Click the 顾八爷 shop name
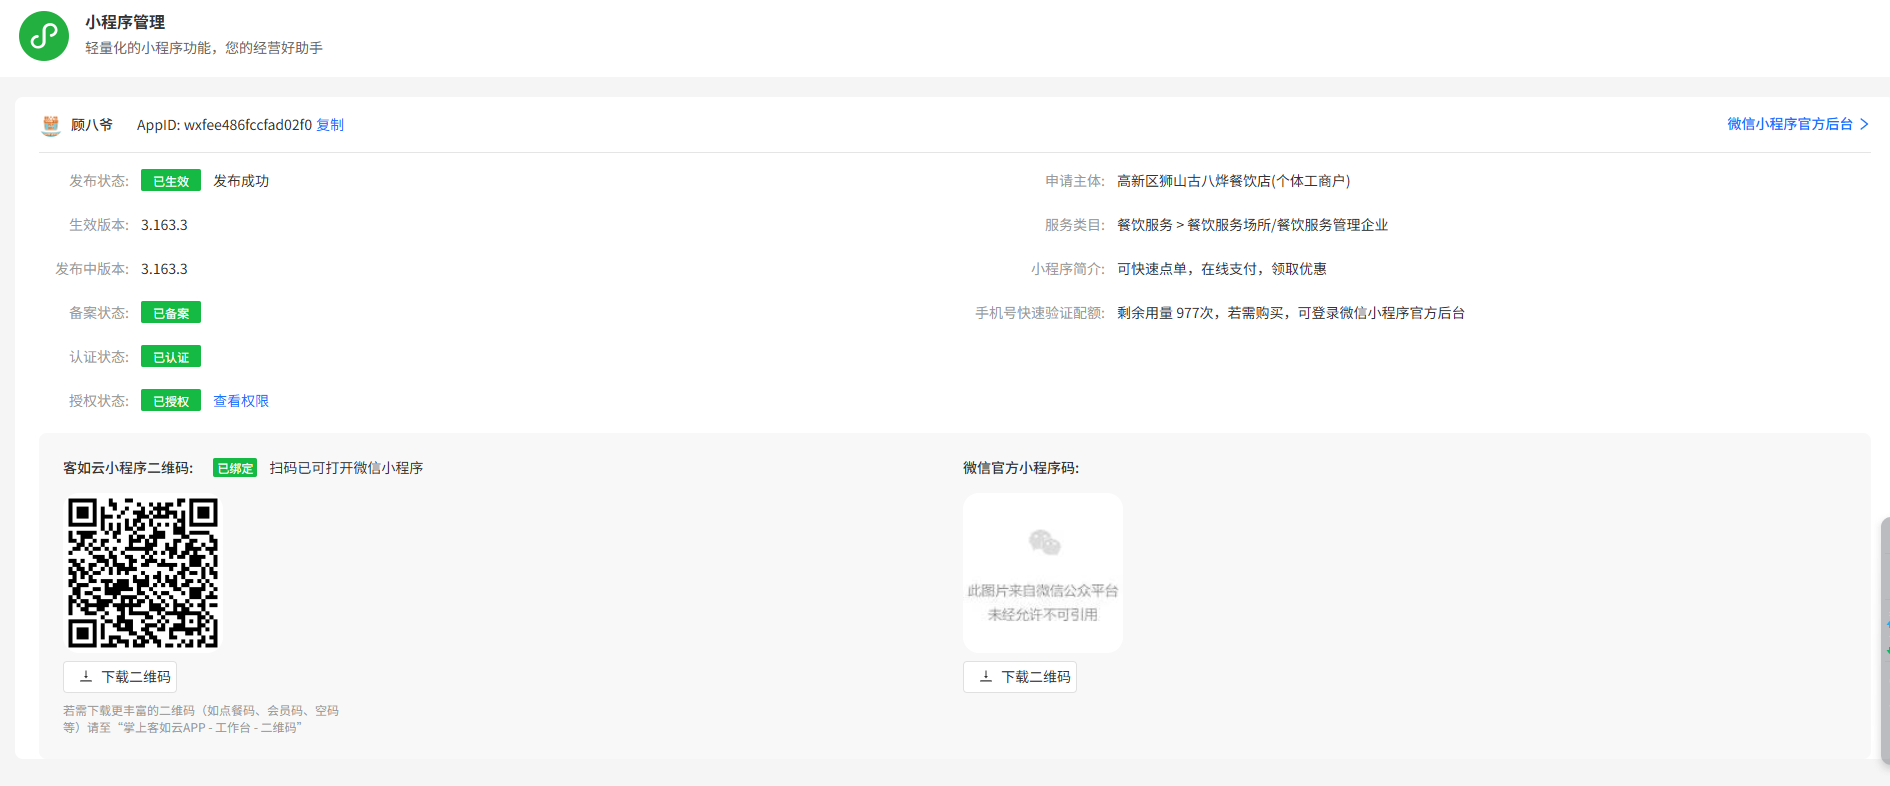This screenshot has height=786, width=1890. point(92,125)
